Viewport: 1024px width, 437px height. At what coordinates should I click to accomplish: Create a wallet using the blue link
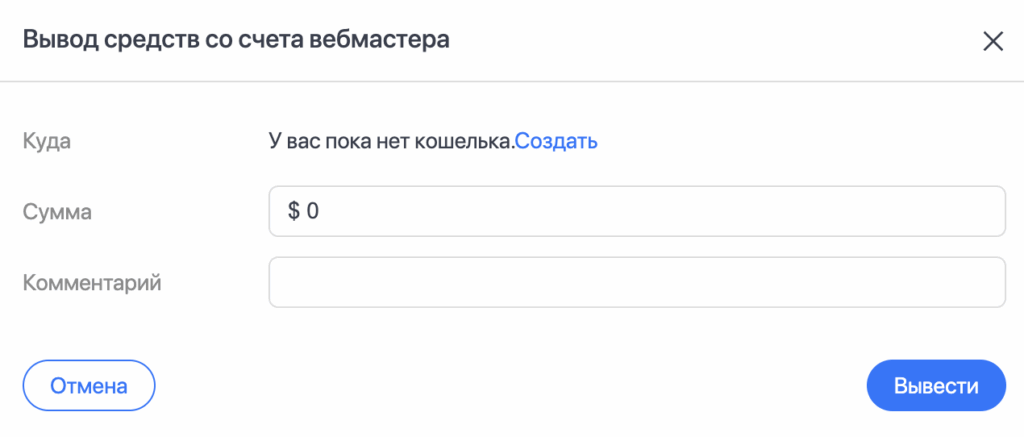(556, 141)
